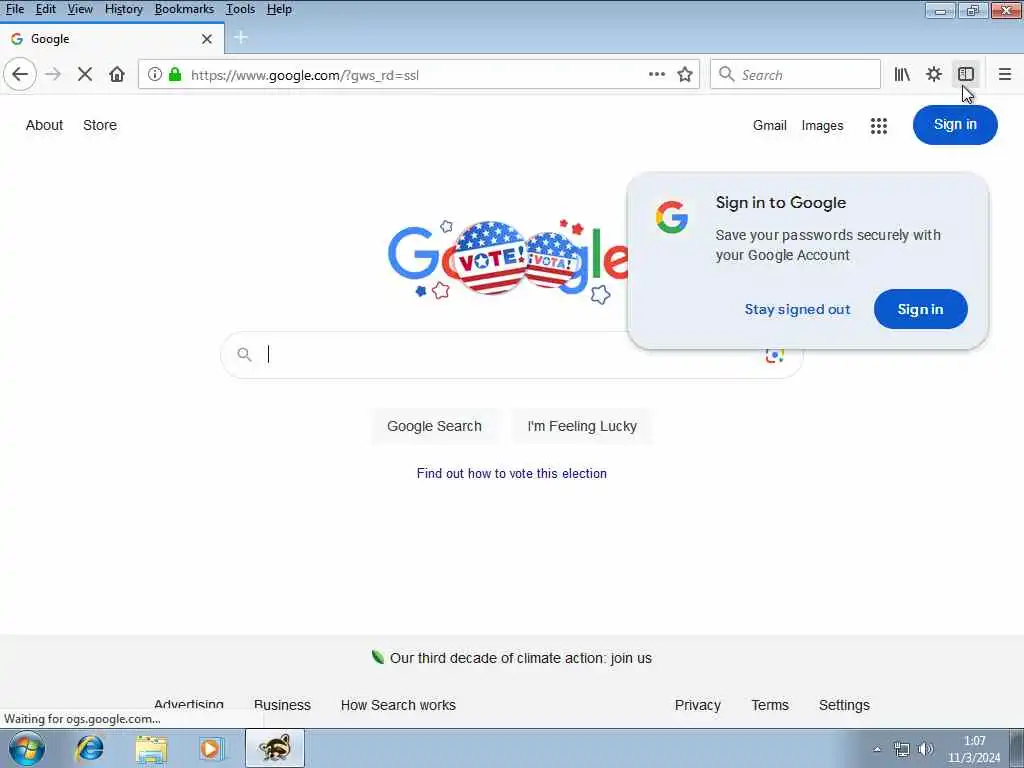Open Gmail link
Screen dimensions: 1024x768
tap(769, 125)
